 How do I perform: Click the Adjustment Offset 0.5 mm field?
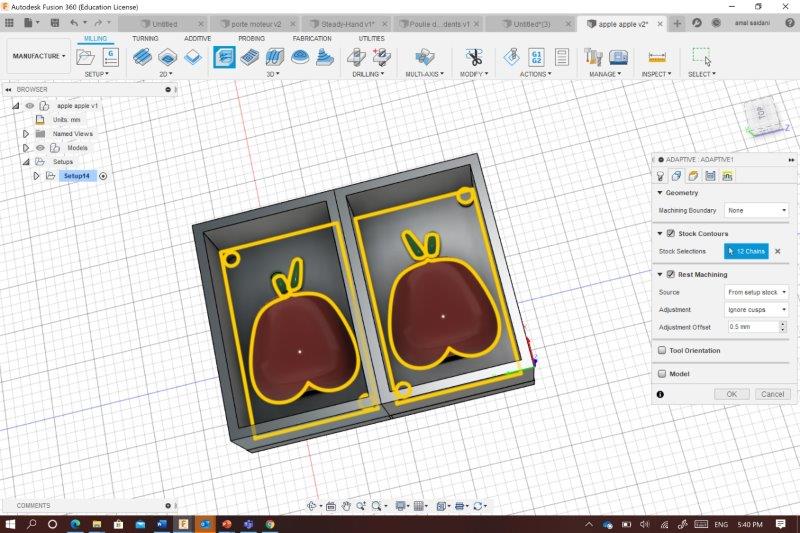point(753,327)
